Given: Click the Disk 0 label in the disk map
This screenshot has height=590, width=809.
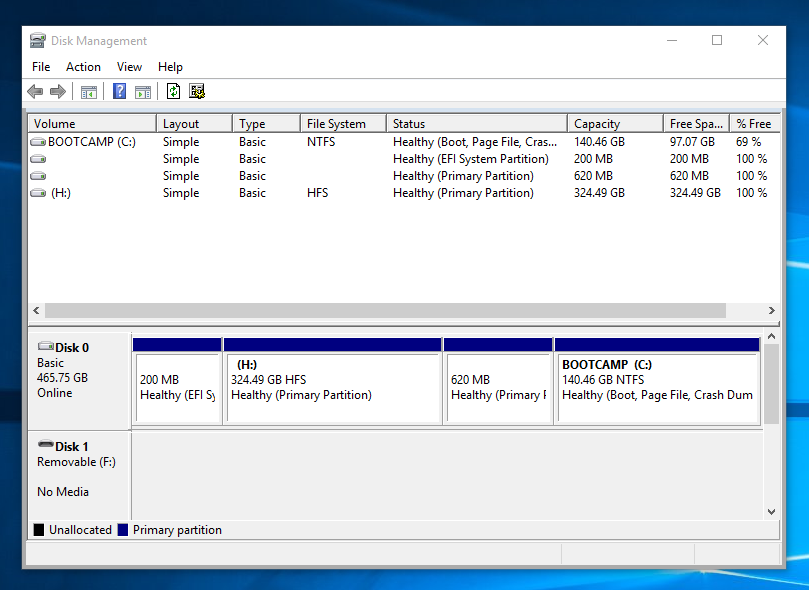Looking at the screenshot, I should [72, 348].
